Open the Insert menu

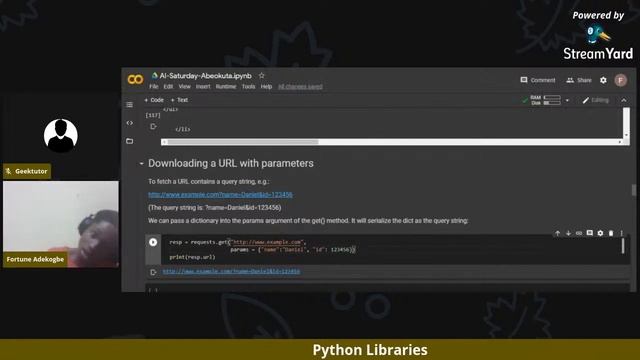click(203, 87)
